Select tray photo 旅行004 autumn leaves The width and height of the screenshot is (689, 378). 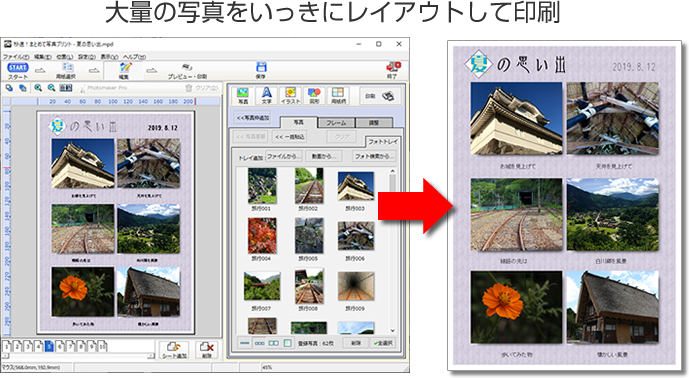(262, 236)
